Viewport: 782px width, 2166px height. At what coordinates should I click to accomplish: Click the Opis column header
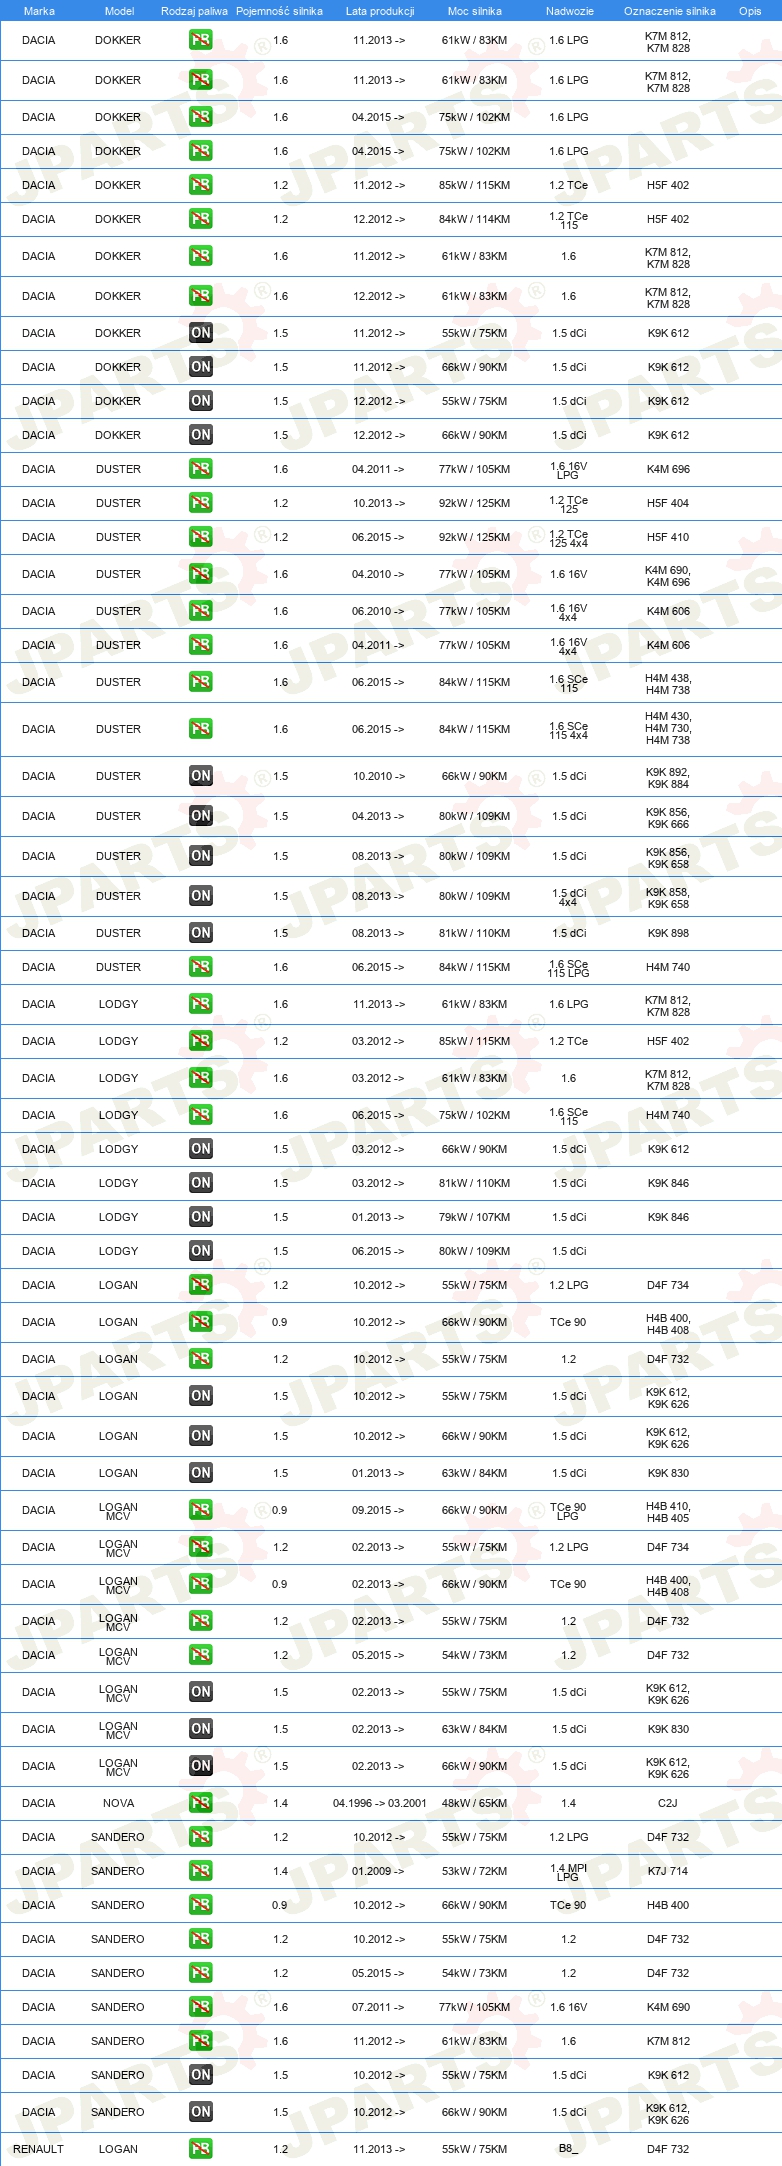pyautogui.click(x=750, y=11)
